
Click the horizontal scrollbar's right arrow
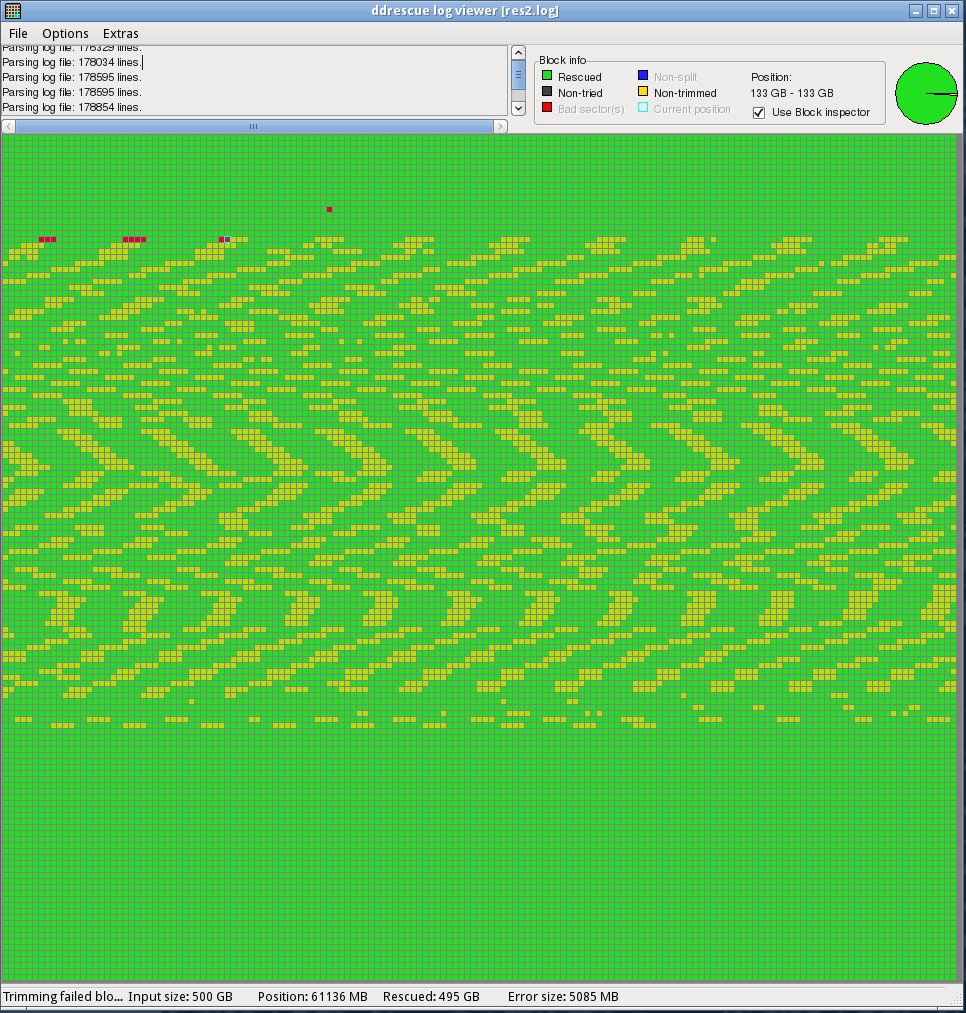tap(502, 126)
